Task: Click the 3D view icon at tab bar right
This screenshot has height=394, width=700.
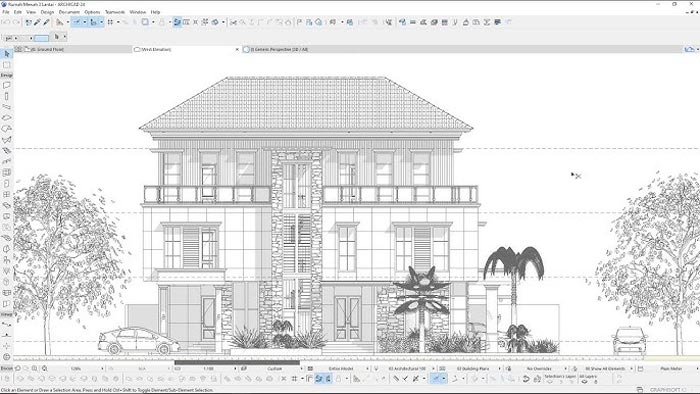Action: (689, 49)
